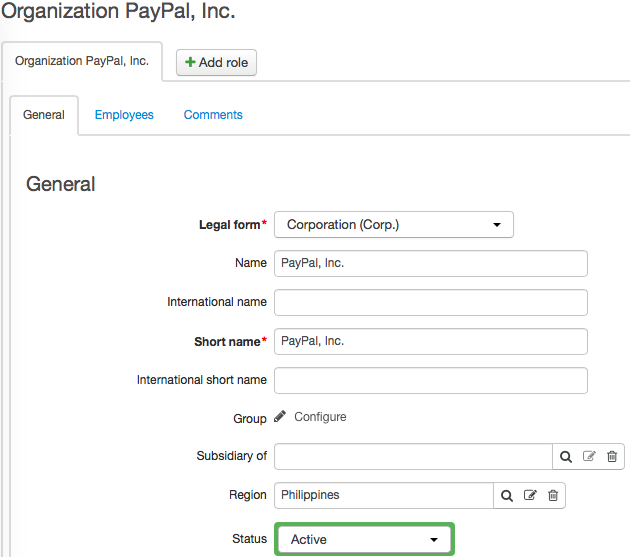The height and width of the screenshot is (557, 630).
Task: Click the green plus Add role button
Action: 216,62
